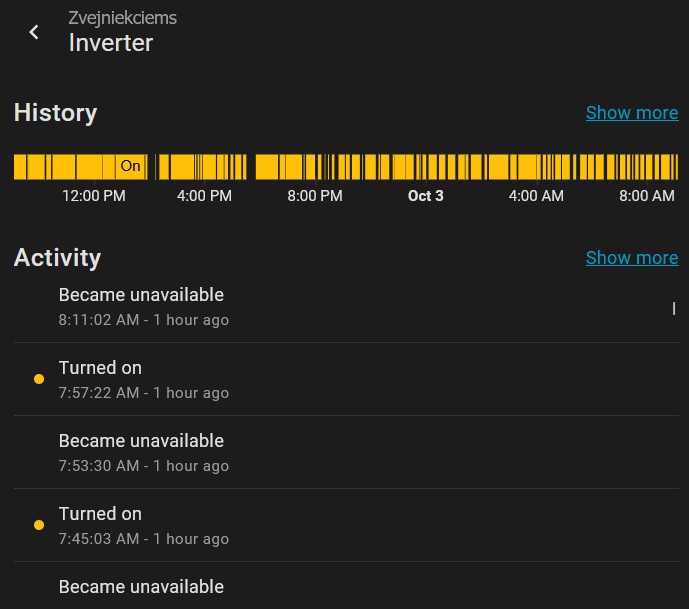This screenshot has width=689, height=609.
Task: Open 'Turned on' entry at 7:57:22 AM
Action: pos(100,379)
